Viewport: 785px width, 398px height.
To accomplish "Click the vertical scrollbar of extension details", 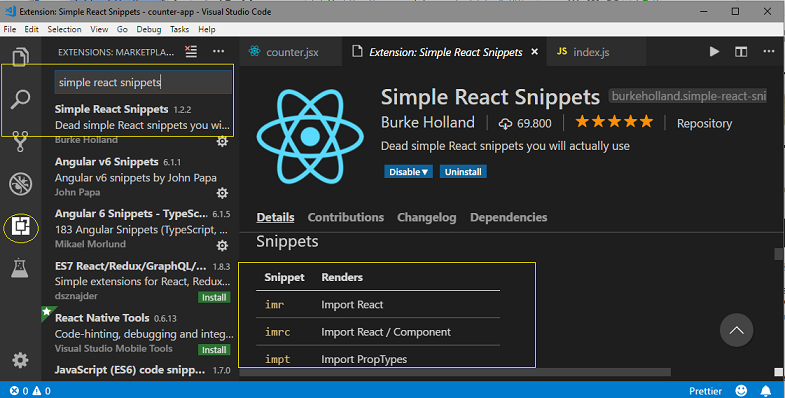I will pyautogui.click(x=778, y=254).
